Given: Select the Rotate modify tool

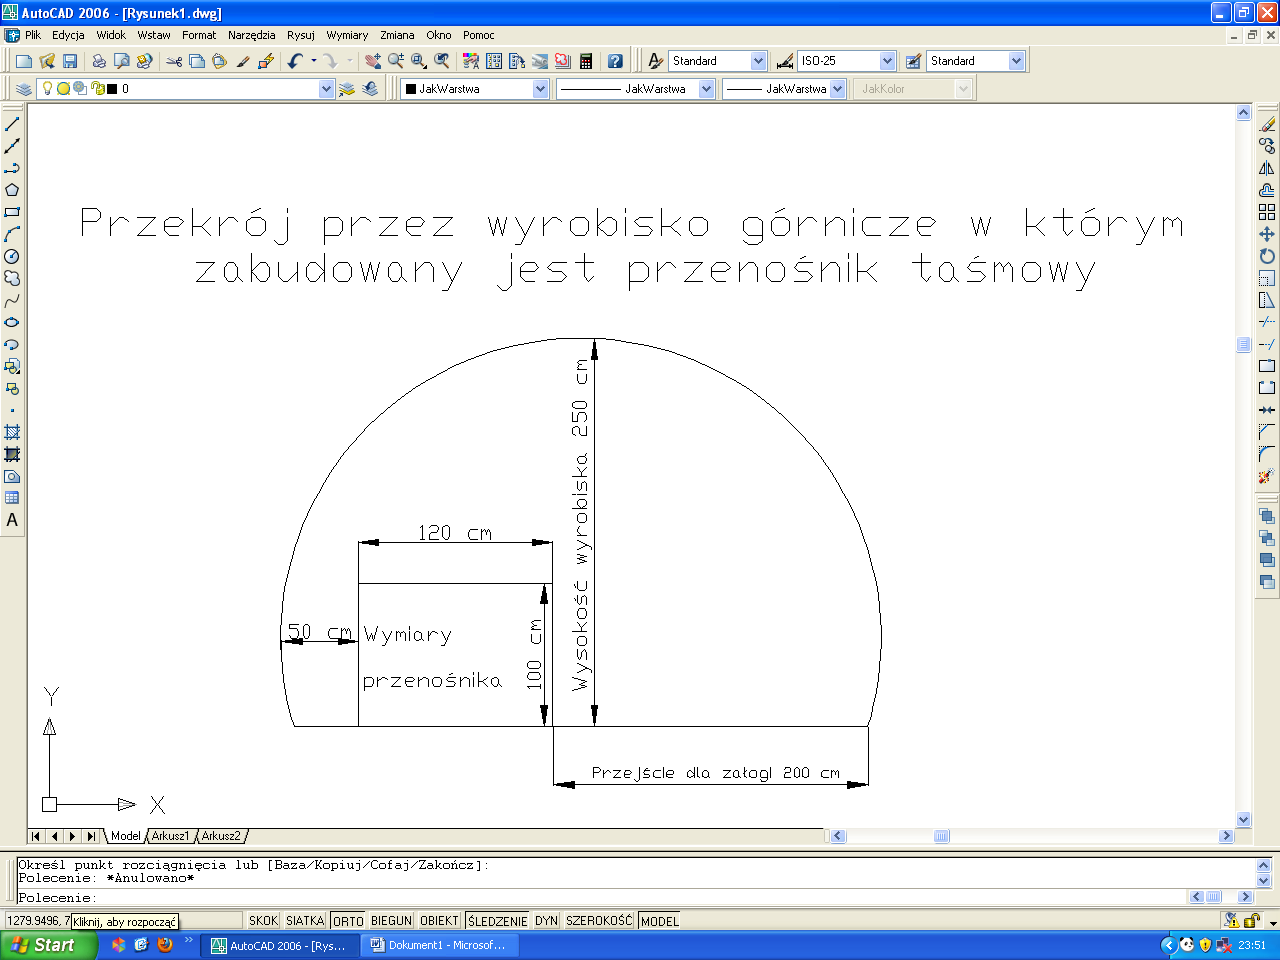Looking at the screenshot, I should click(1267, 256).
